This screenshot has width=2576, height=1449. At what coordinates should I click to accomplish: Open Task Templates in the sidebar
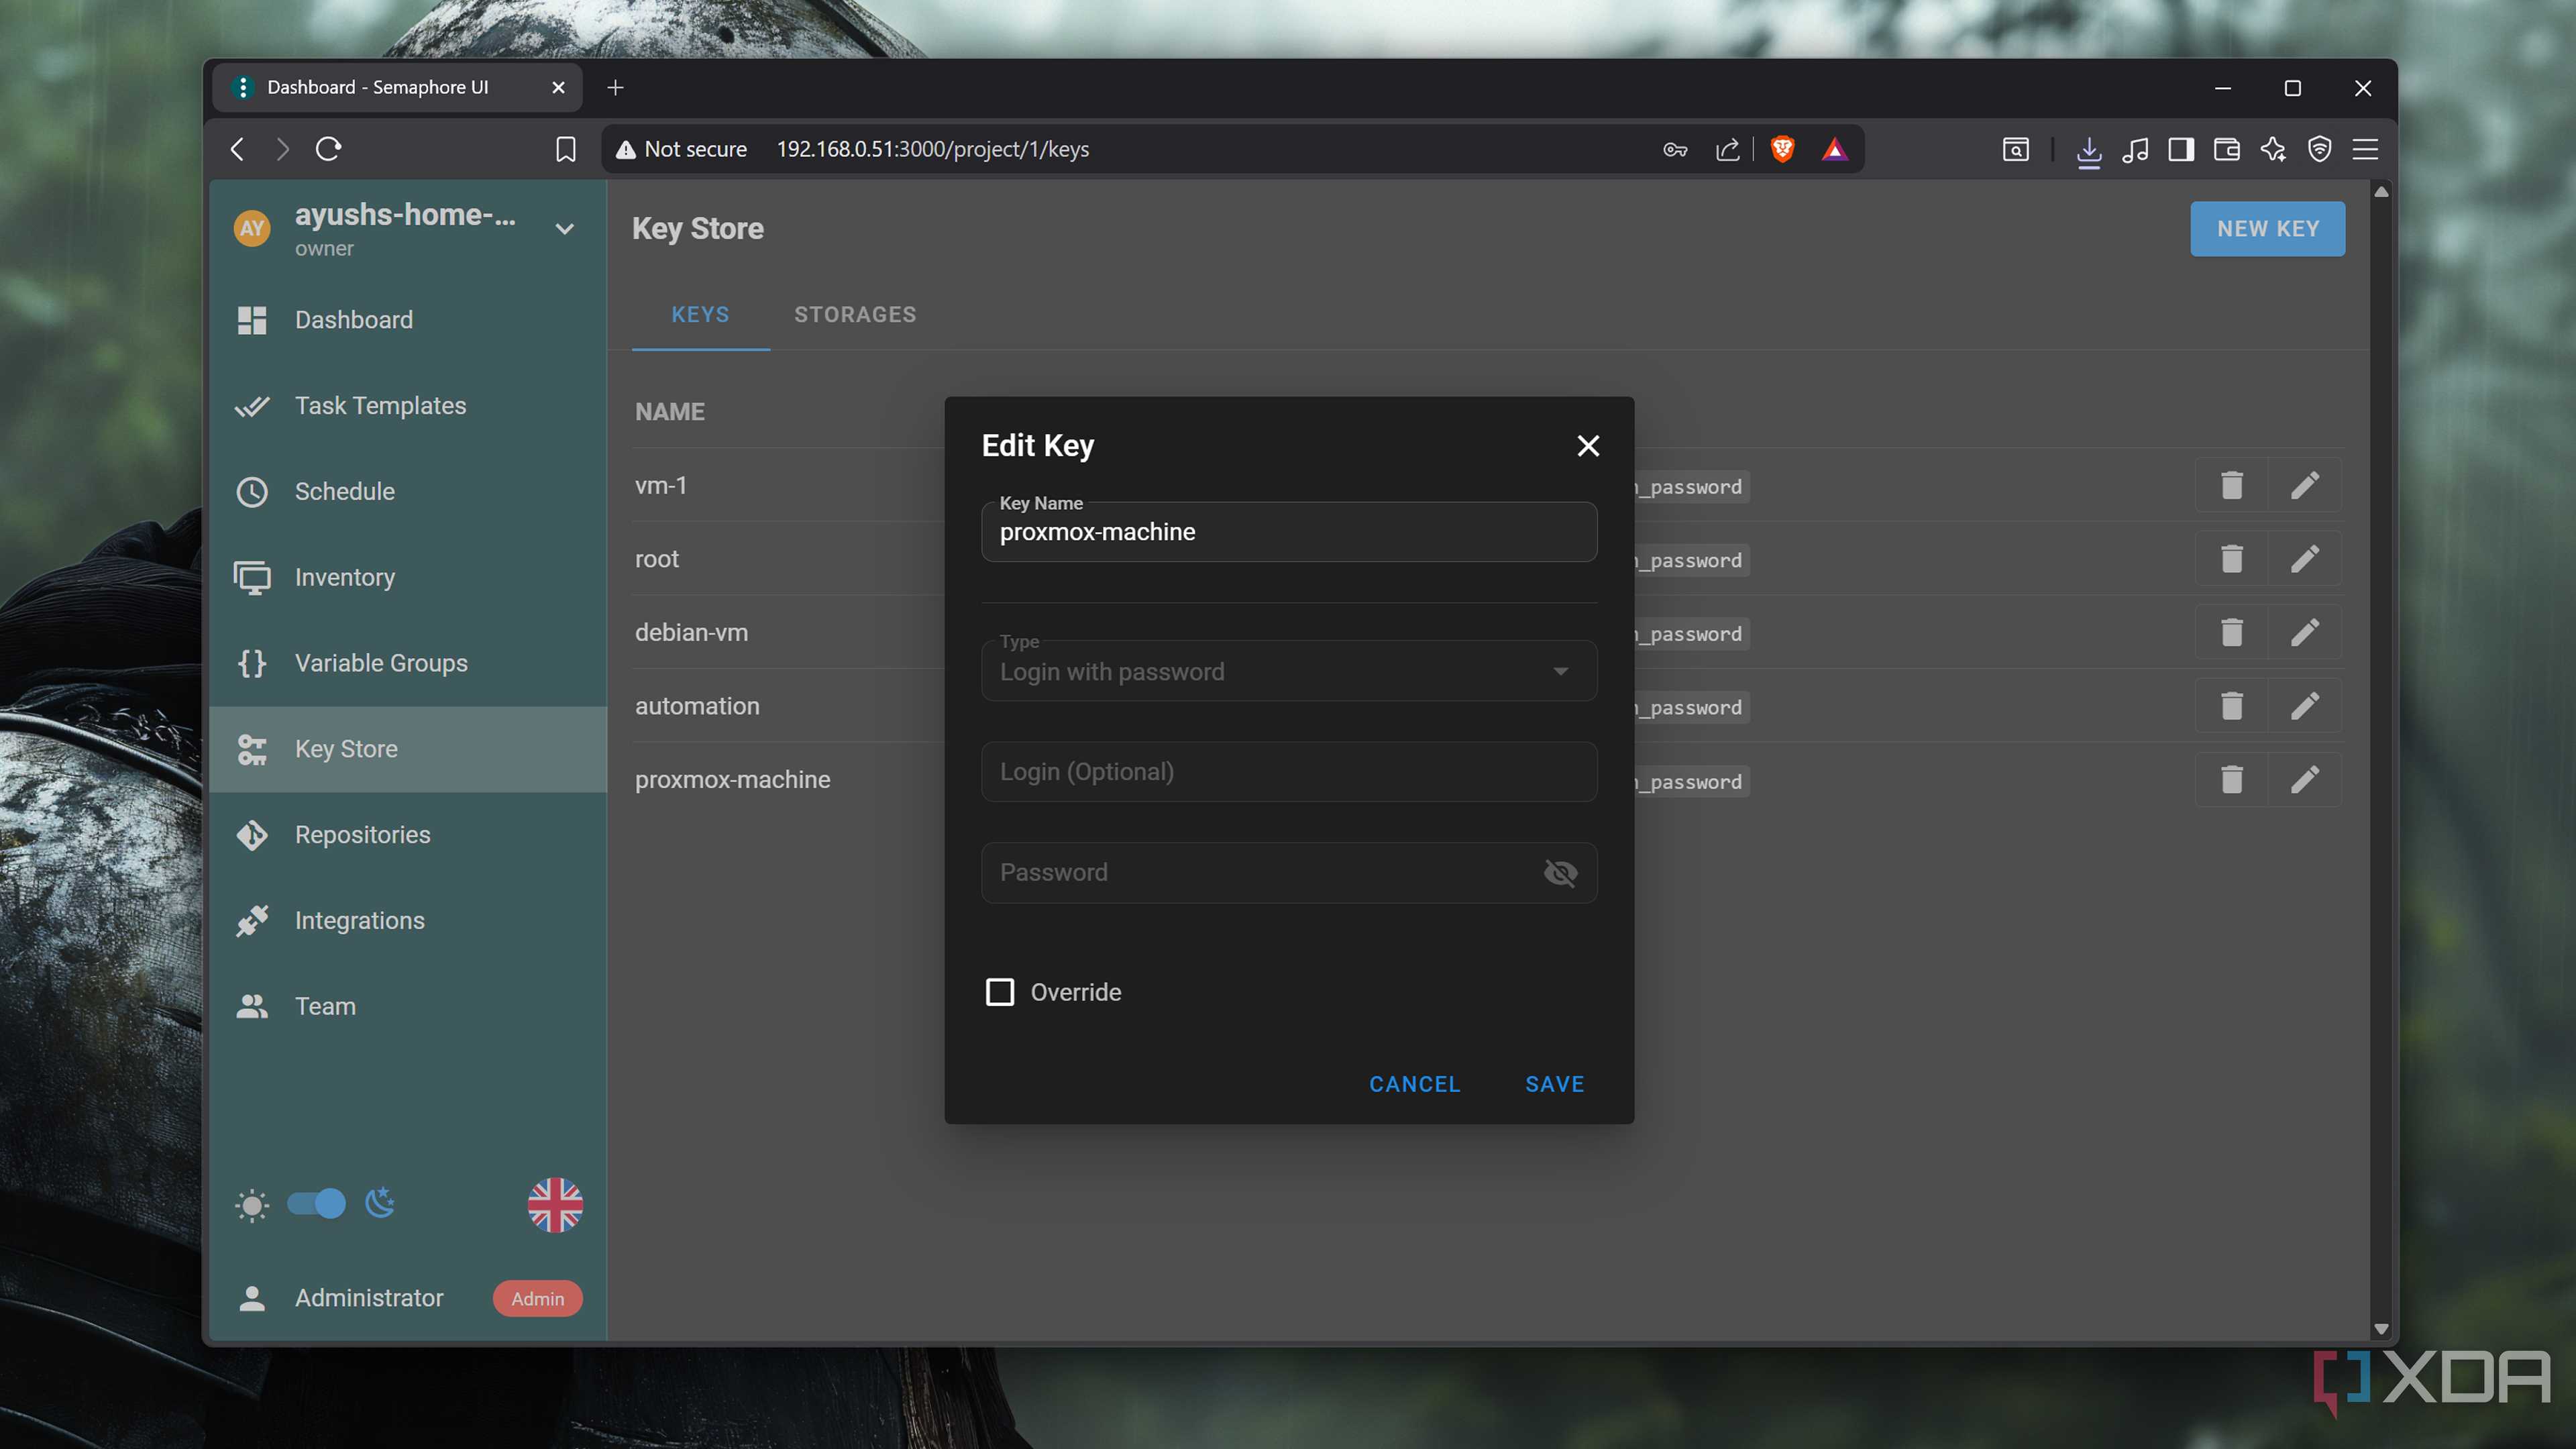(408, 406)
